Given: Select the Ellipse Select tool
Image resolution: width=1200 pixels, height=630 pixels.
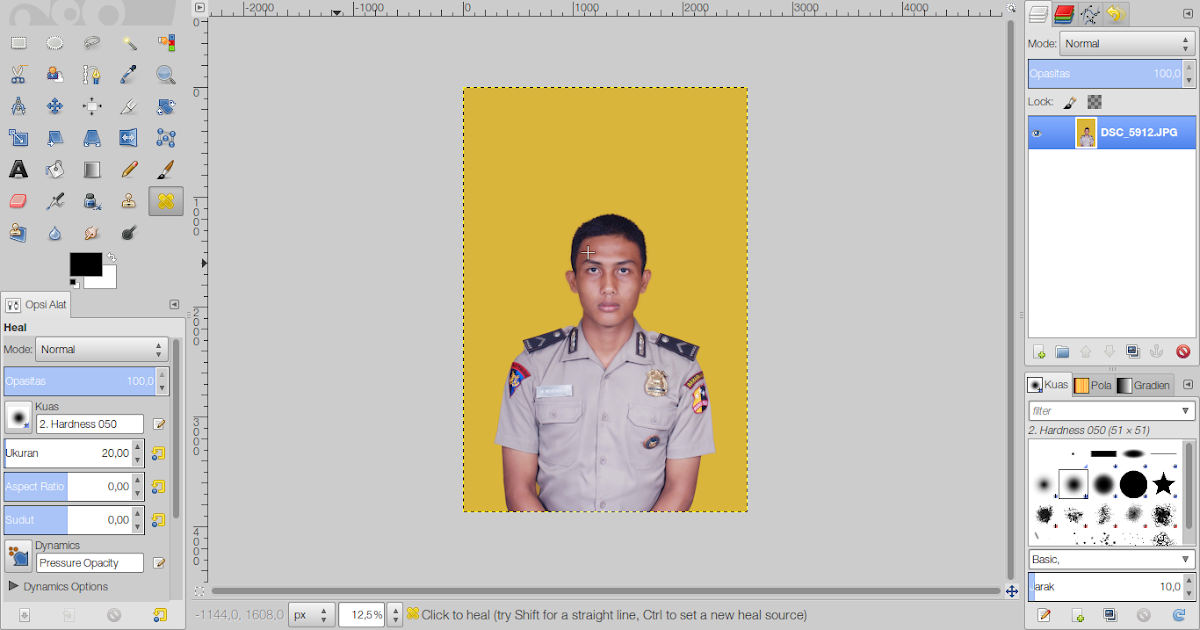Looking at the screenshot, I should tap(55, 43).
